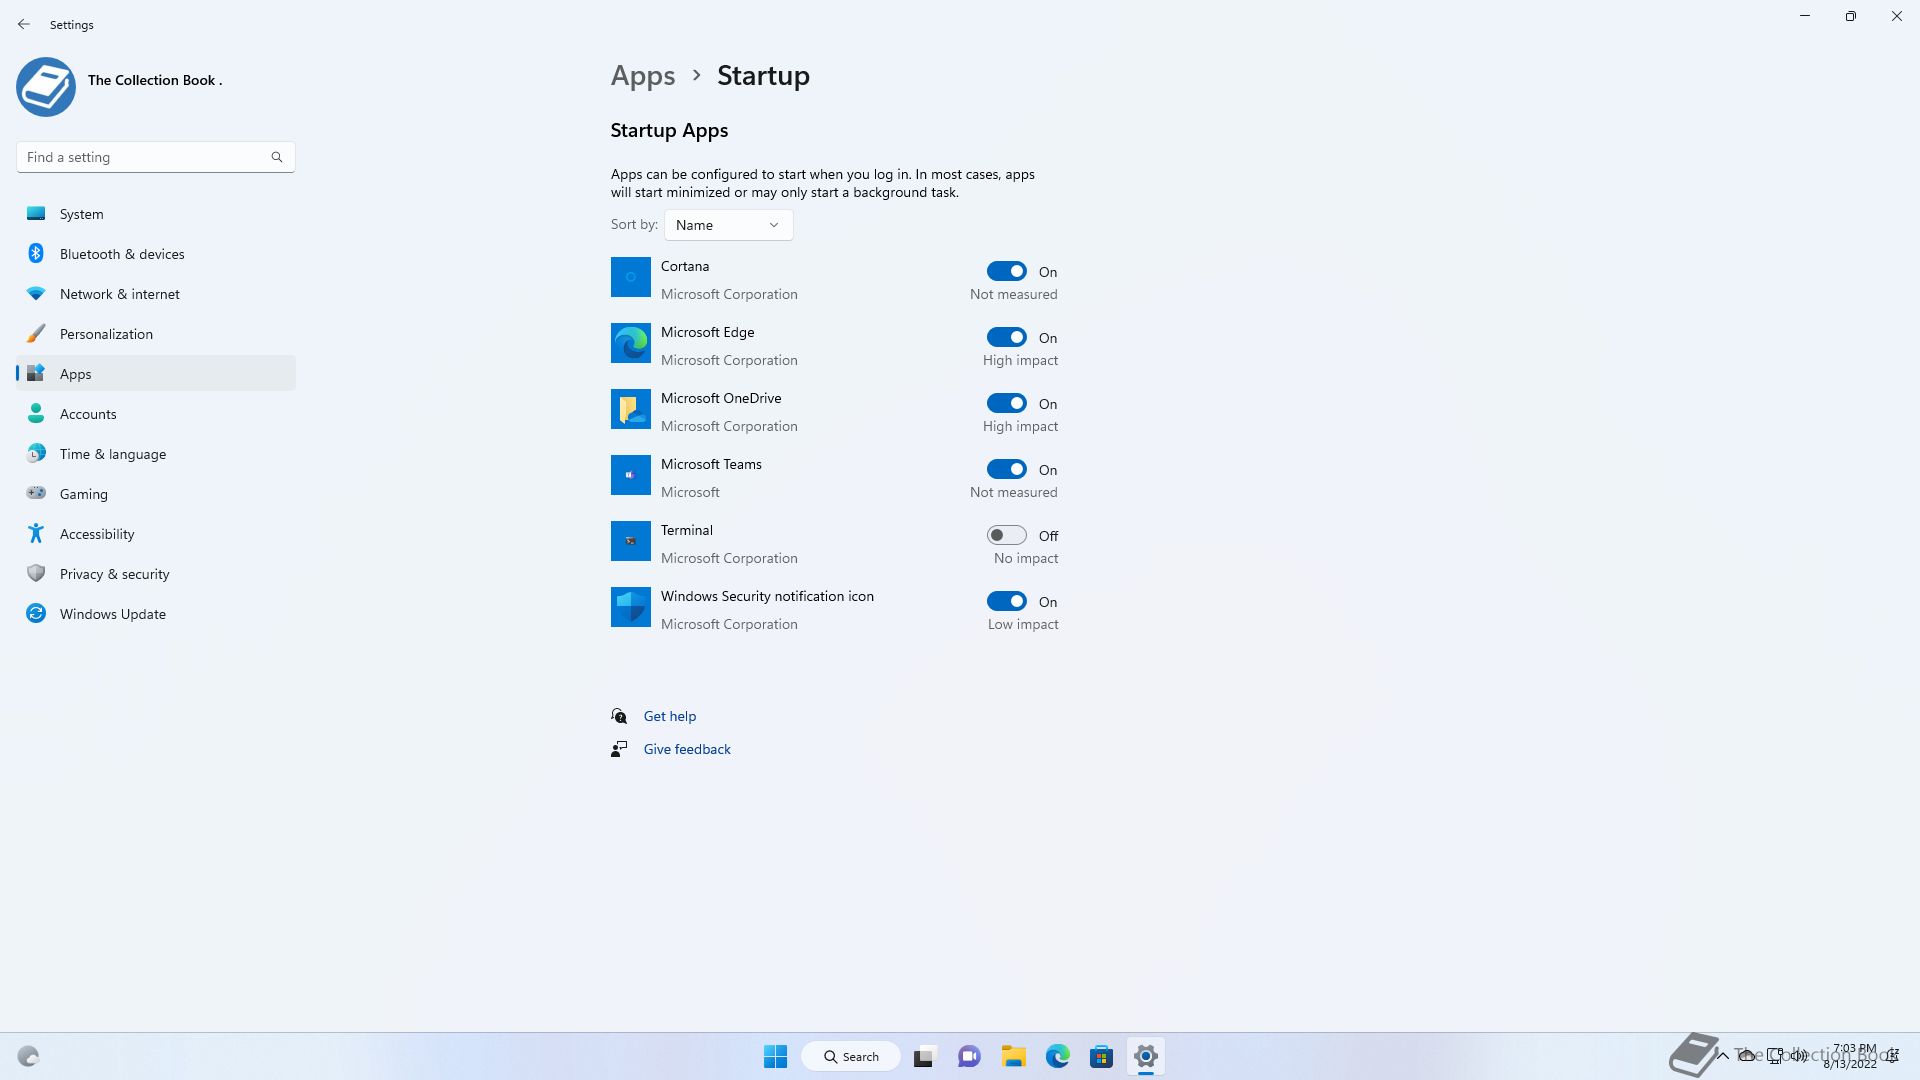Open the Chat icon on taskbar
Image resolution: width=1920 pixels, height=1080 pixels.
pos(969,1056)
